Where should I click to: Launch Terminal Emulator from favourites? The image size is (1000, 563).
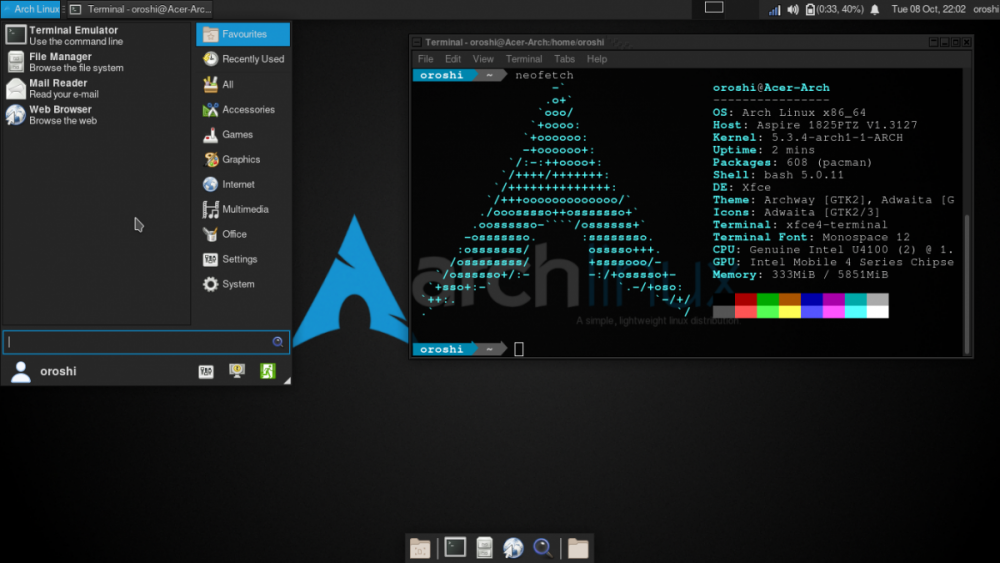pos(96,35)
